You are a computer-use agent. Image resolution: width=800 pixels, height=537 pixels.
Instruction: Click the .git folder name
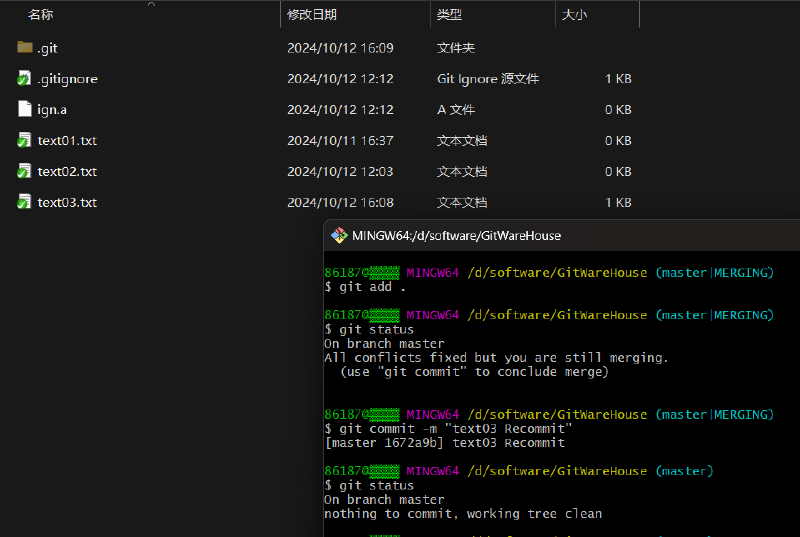point(47,48)
